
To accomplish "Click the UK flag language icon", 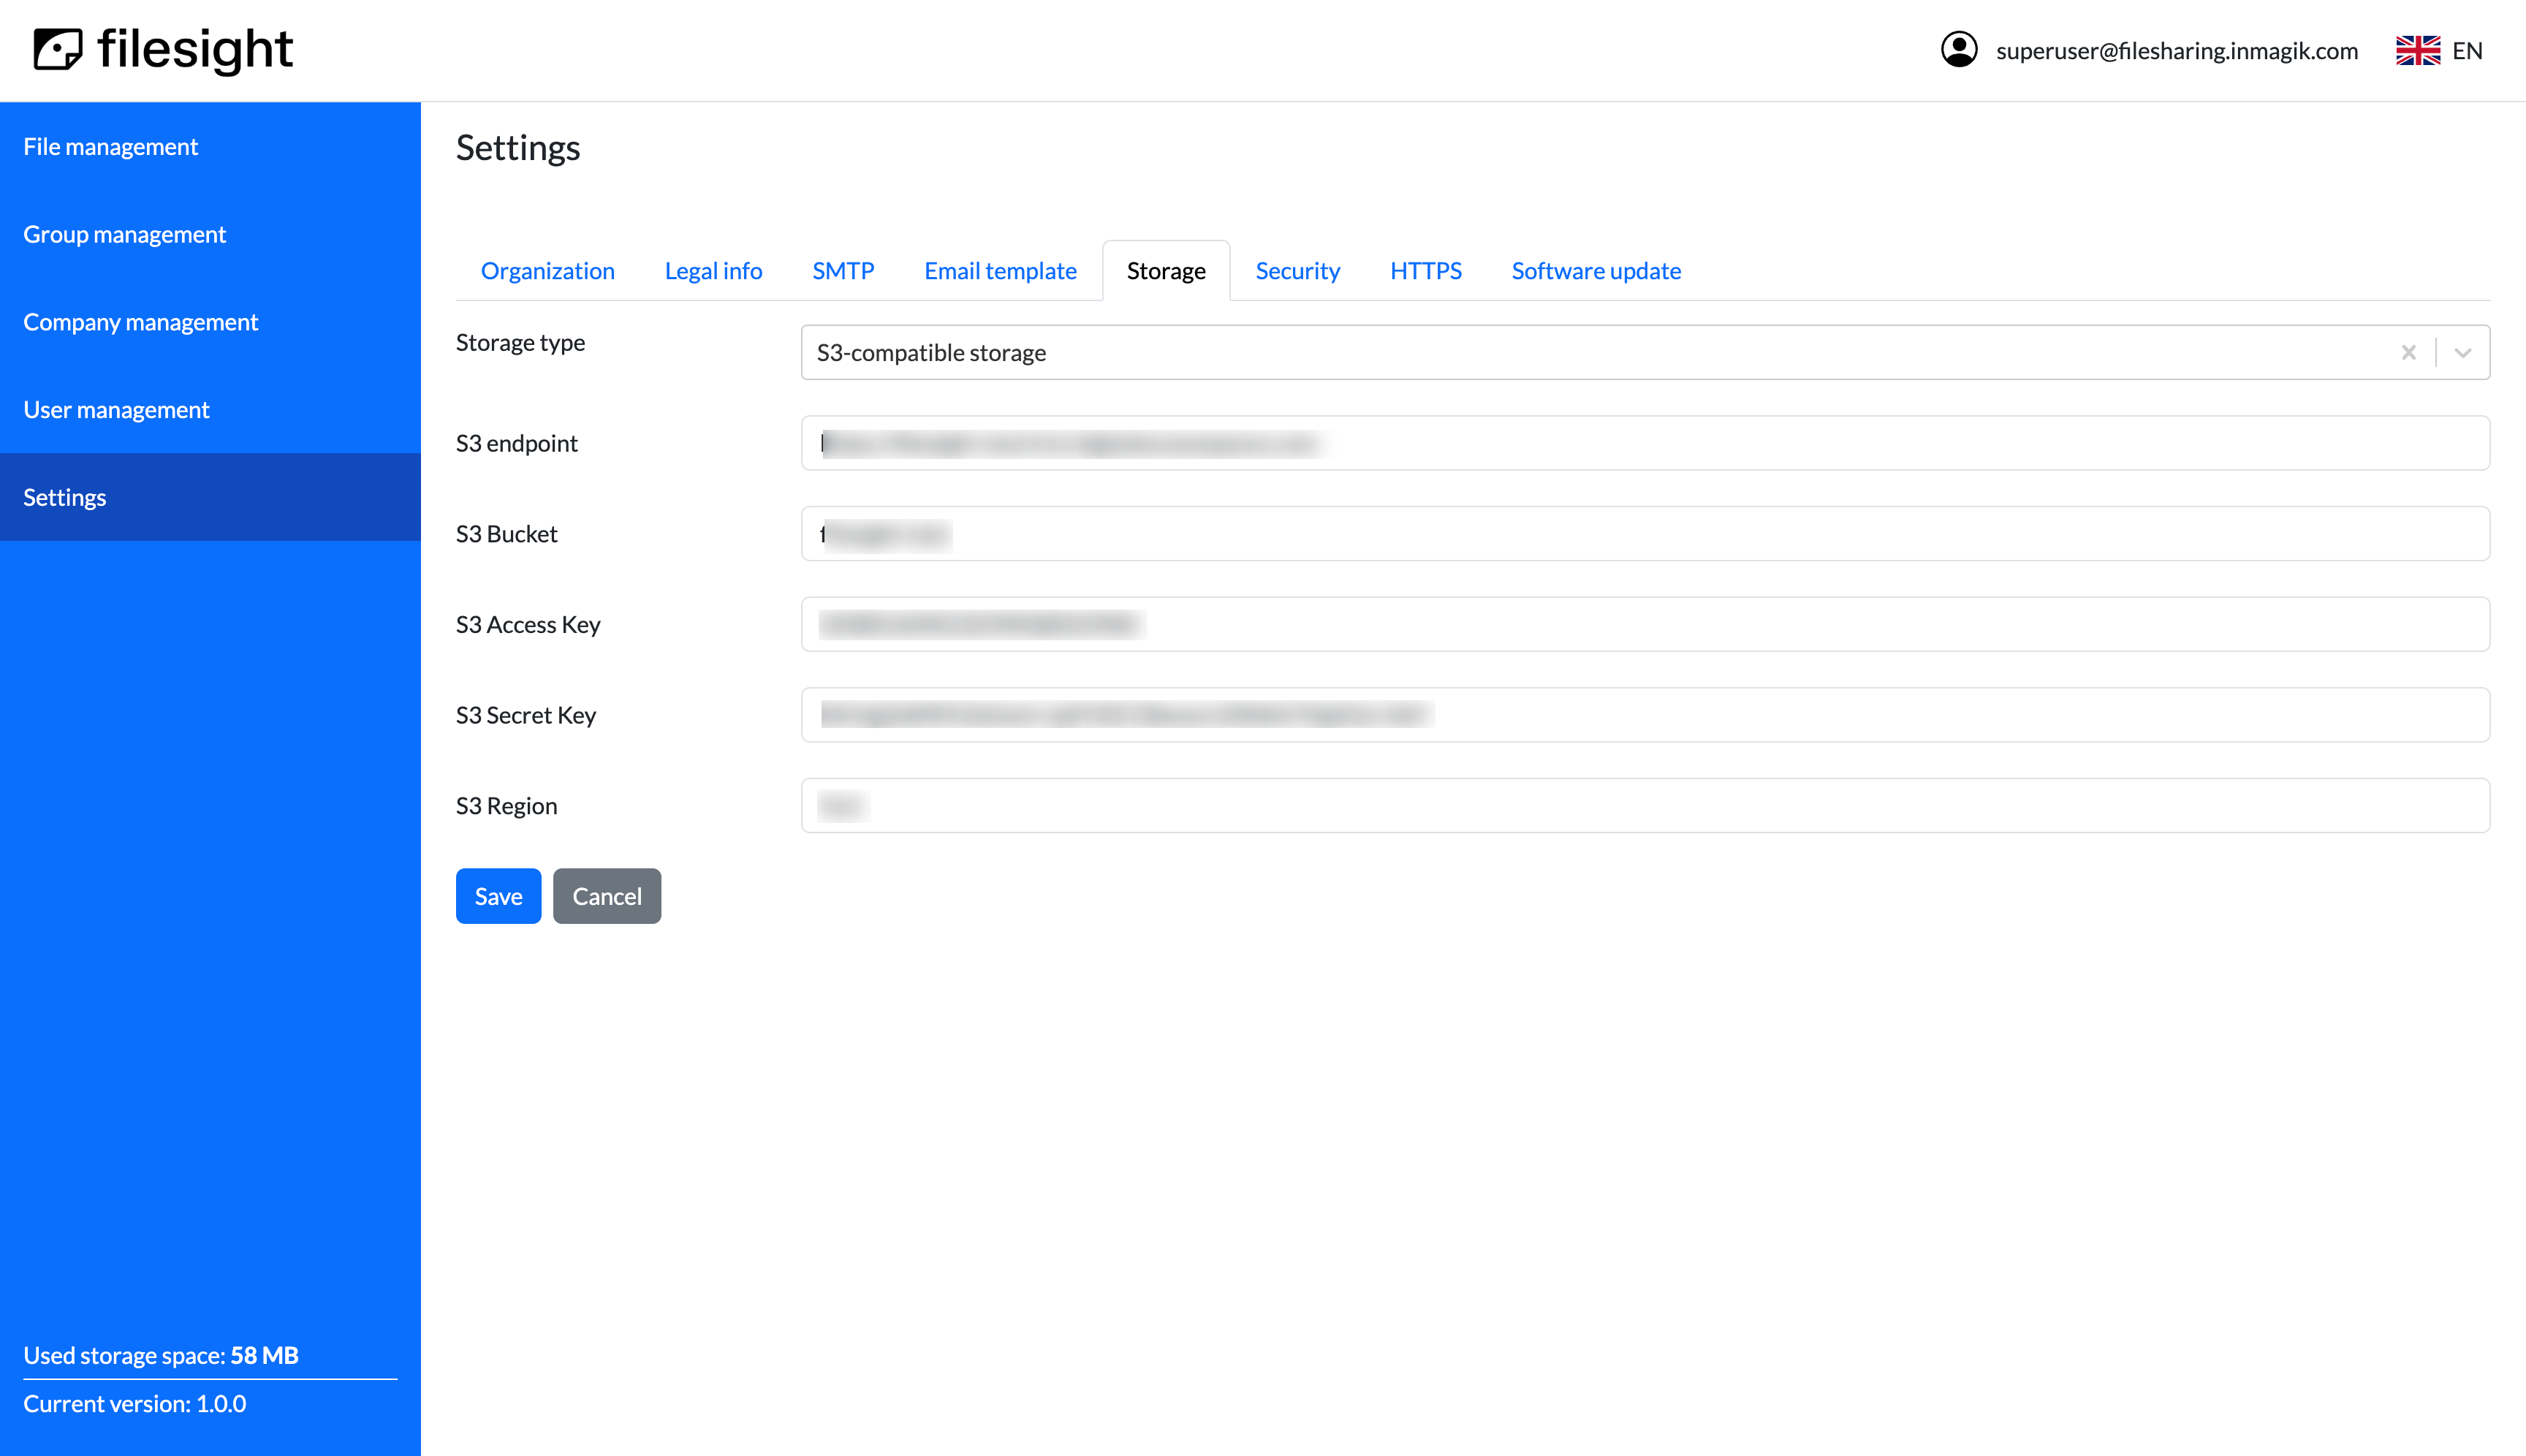I will click(x=2417, y=50).
